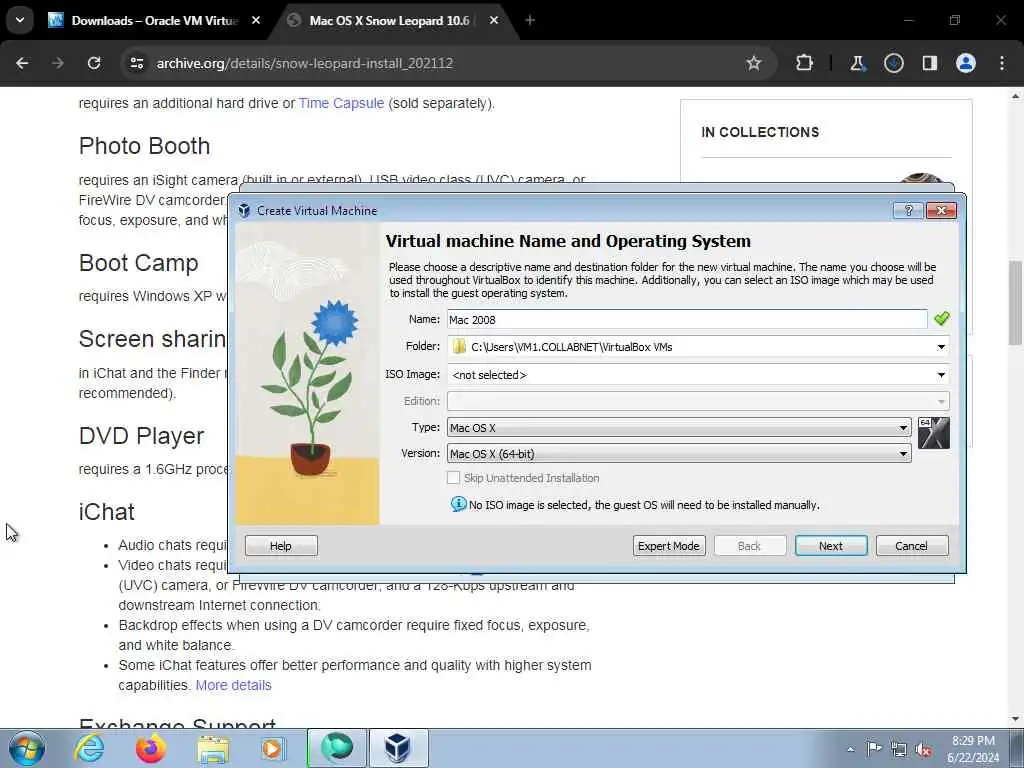Viewport: 1024px width, 768px height.
Task: Switch to Downloads – Oracle VM VirtualBox tab
Action: (x=154, y=20)
